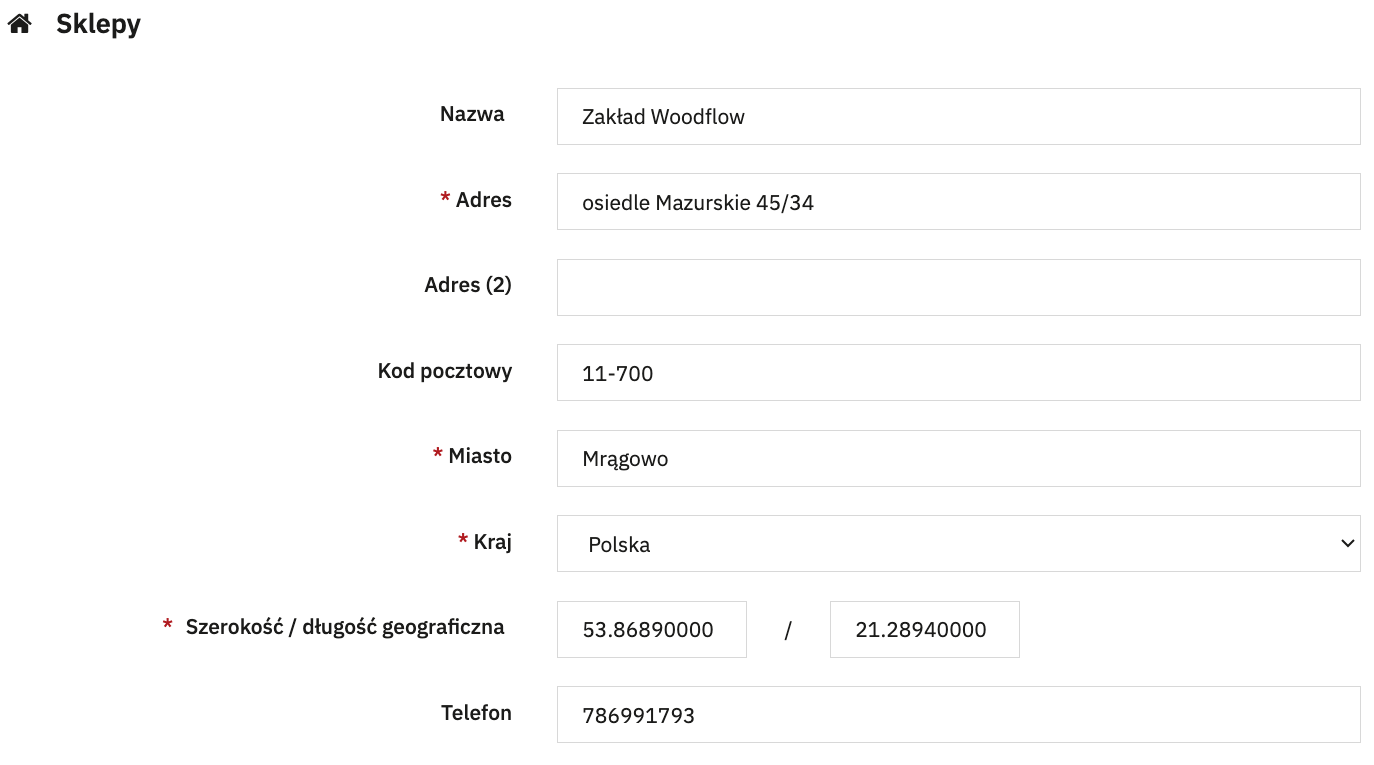Screen dimensions: 1374x765
Task: Focus the Nazwa field with Zakład Woodflow
Action: pyautogui.click(x=958, y=116)
